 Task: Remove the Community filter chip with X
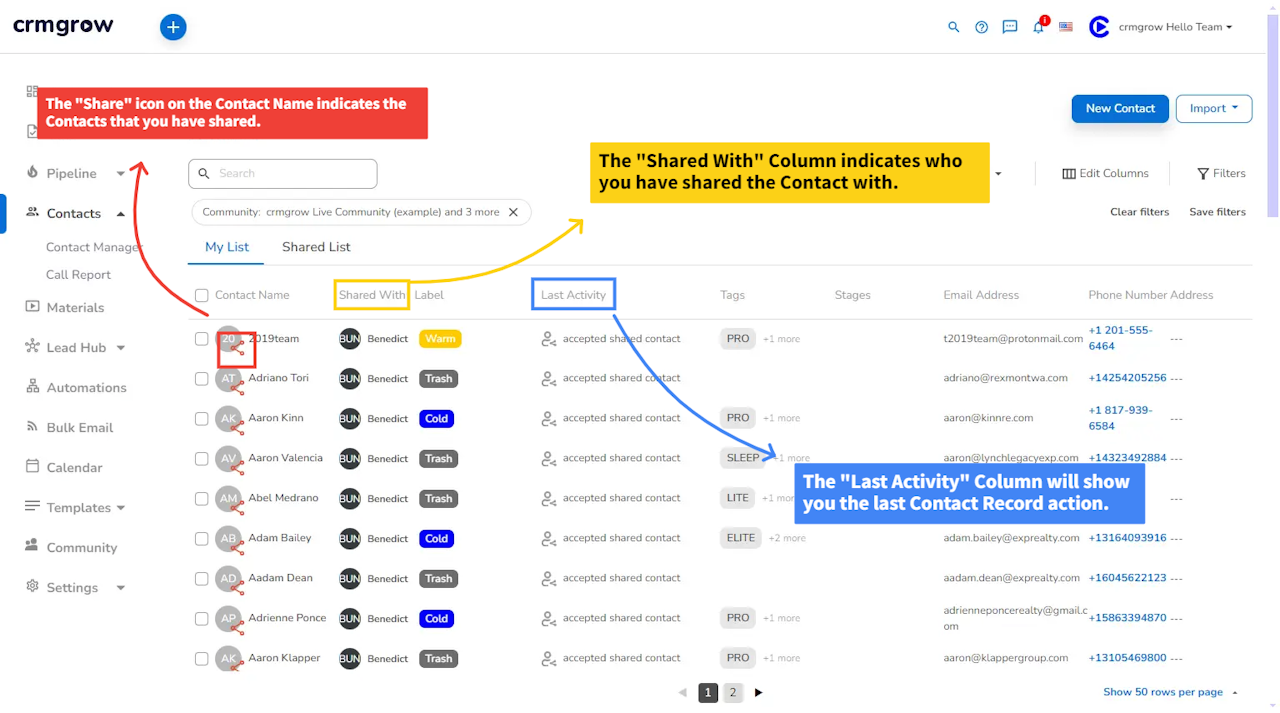(x=513, y=212)
